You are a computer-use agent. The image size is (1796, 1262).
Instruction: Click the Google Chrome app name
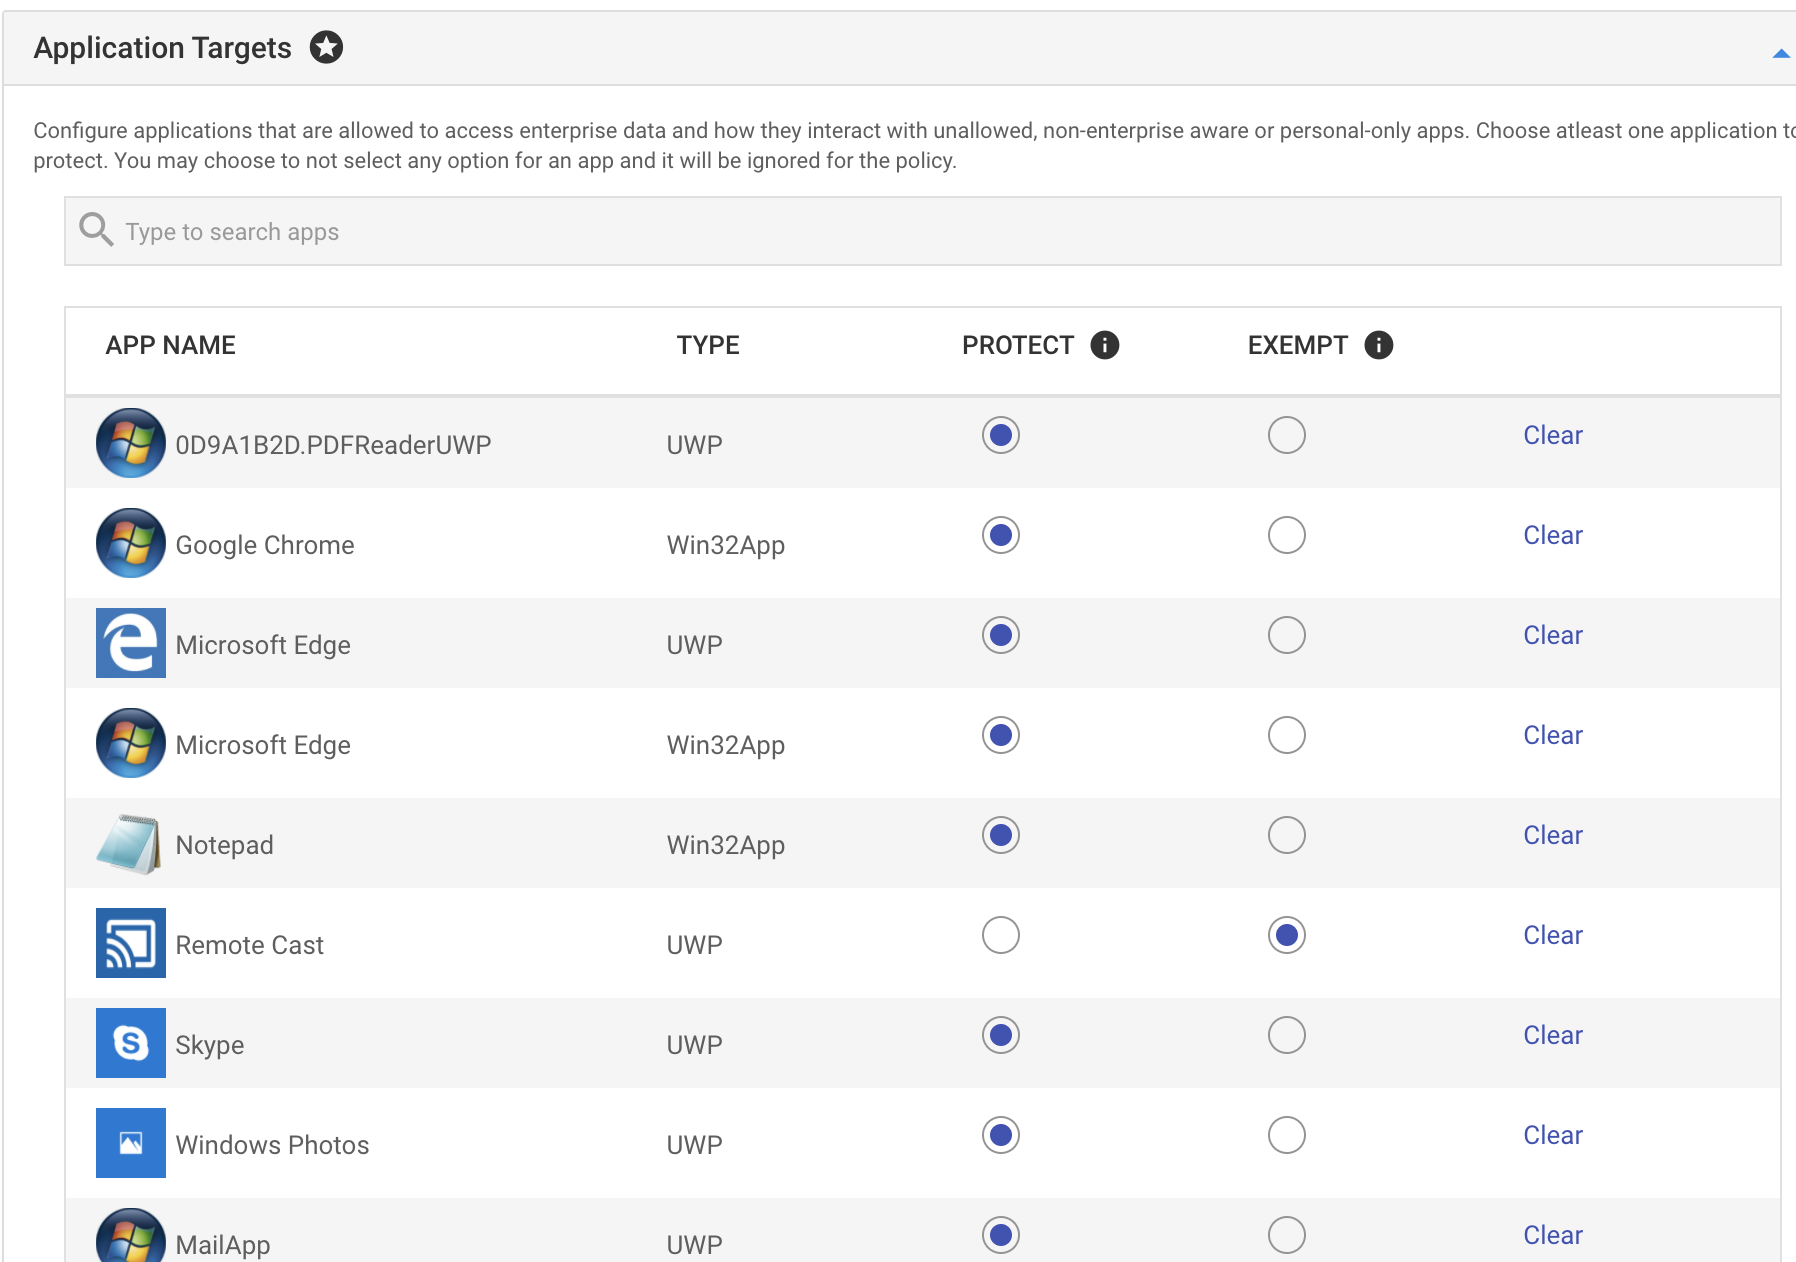(x=265, y=545)
